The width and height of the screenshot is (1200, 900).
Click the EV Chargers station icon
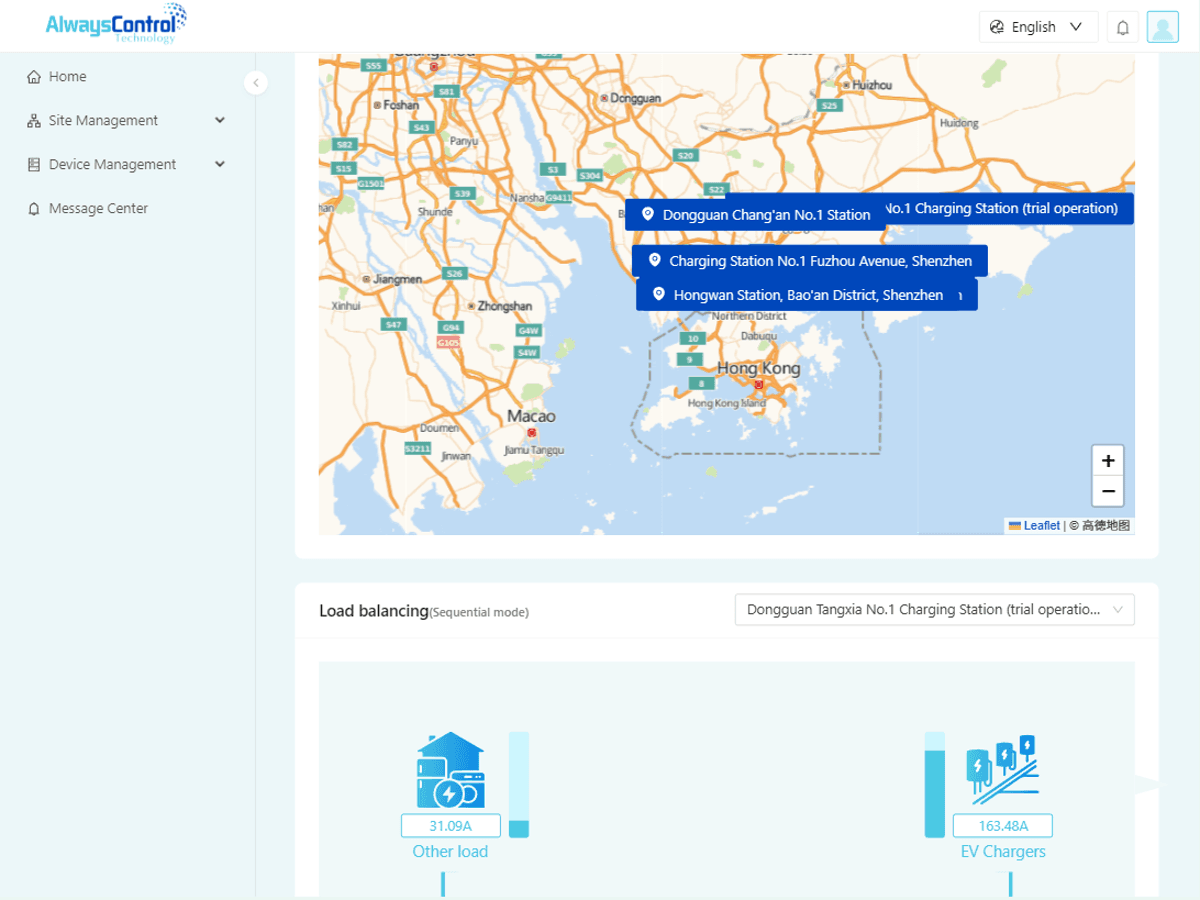(x=1002, y=771)
